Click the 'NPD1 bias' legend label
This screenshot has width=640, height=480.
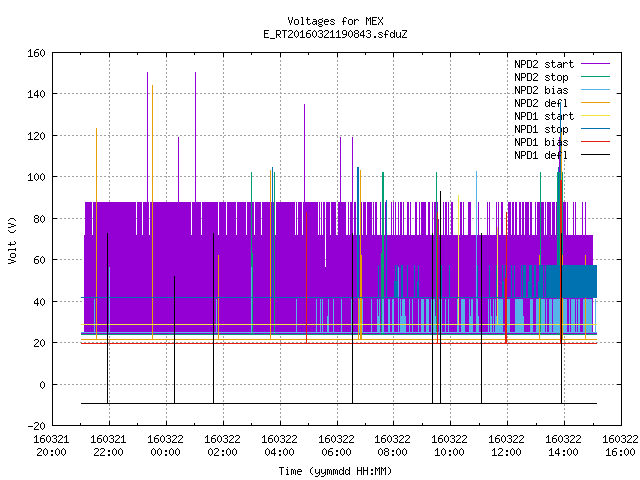(x=541, y=142)
